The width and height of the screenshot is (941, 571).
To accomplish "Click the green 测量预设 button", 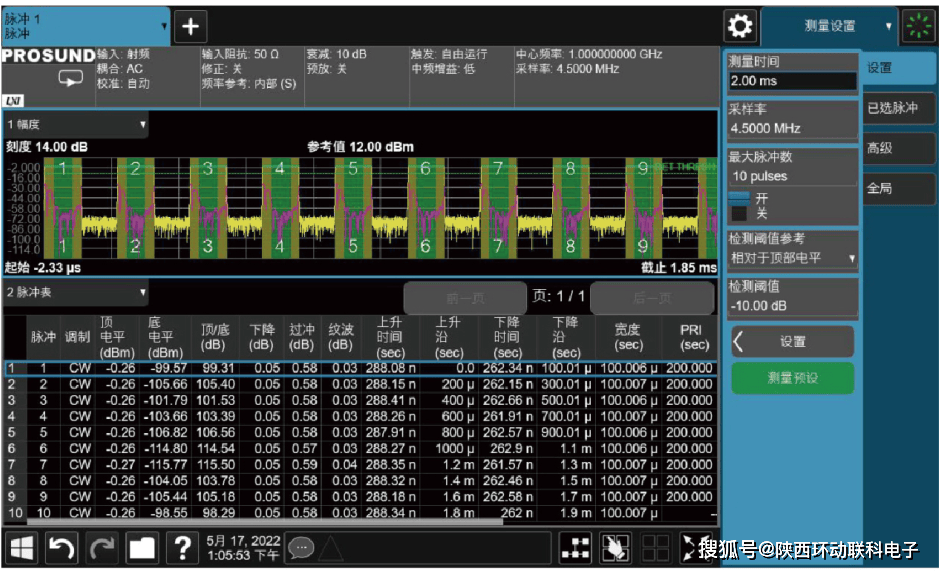I will pos(792,378).
